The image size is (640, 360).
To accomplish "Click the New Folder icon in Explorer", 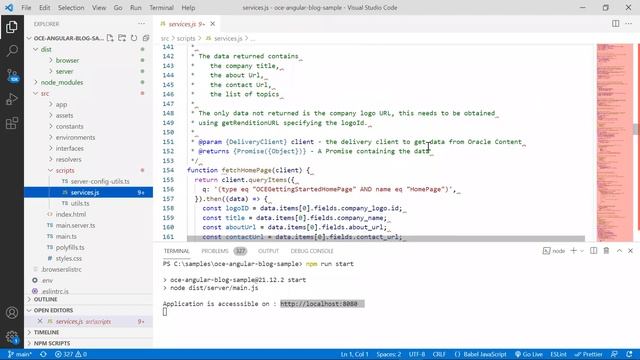I will pos(122,38).
